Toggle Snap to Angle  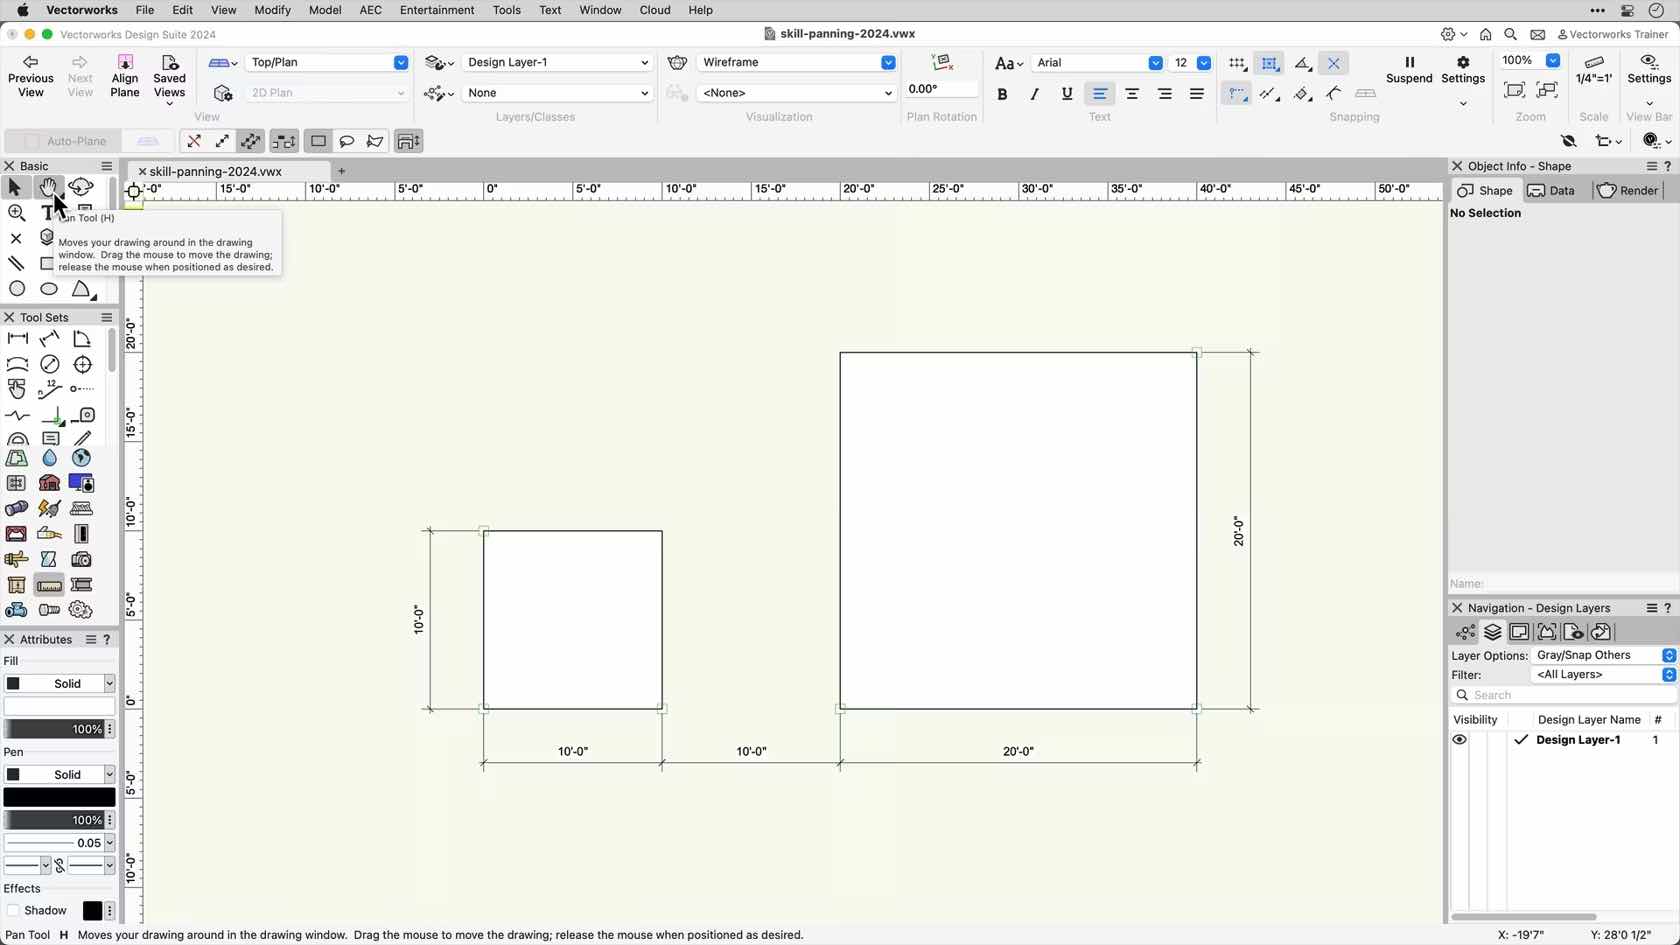1302,63
